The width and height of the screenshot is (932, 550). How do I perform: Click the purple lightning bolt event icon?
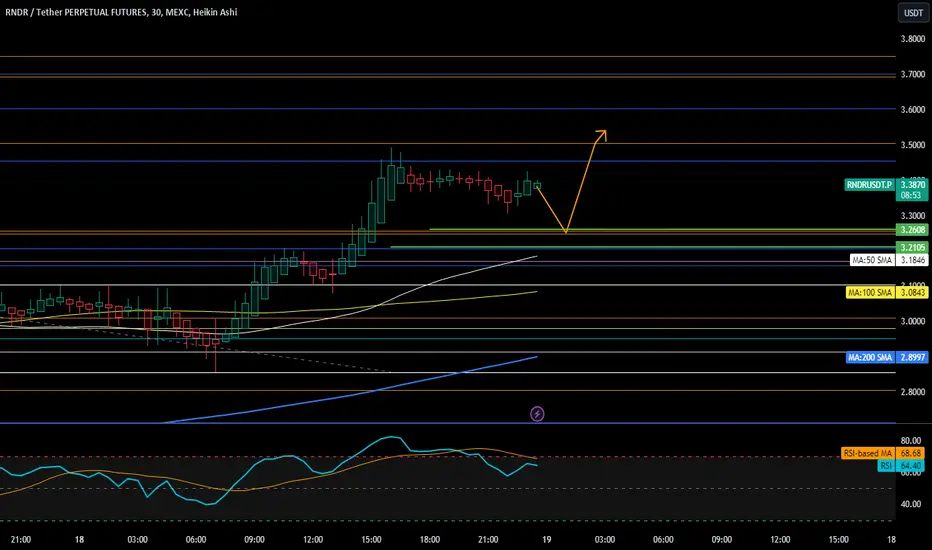click(537, 414)
